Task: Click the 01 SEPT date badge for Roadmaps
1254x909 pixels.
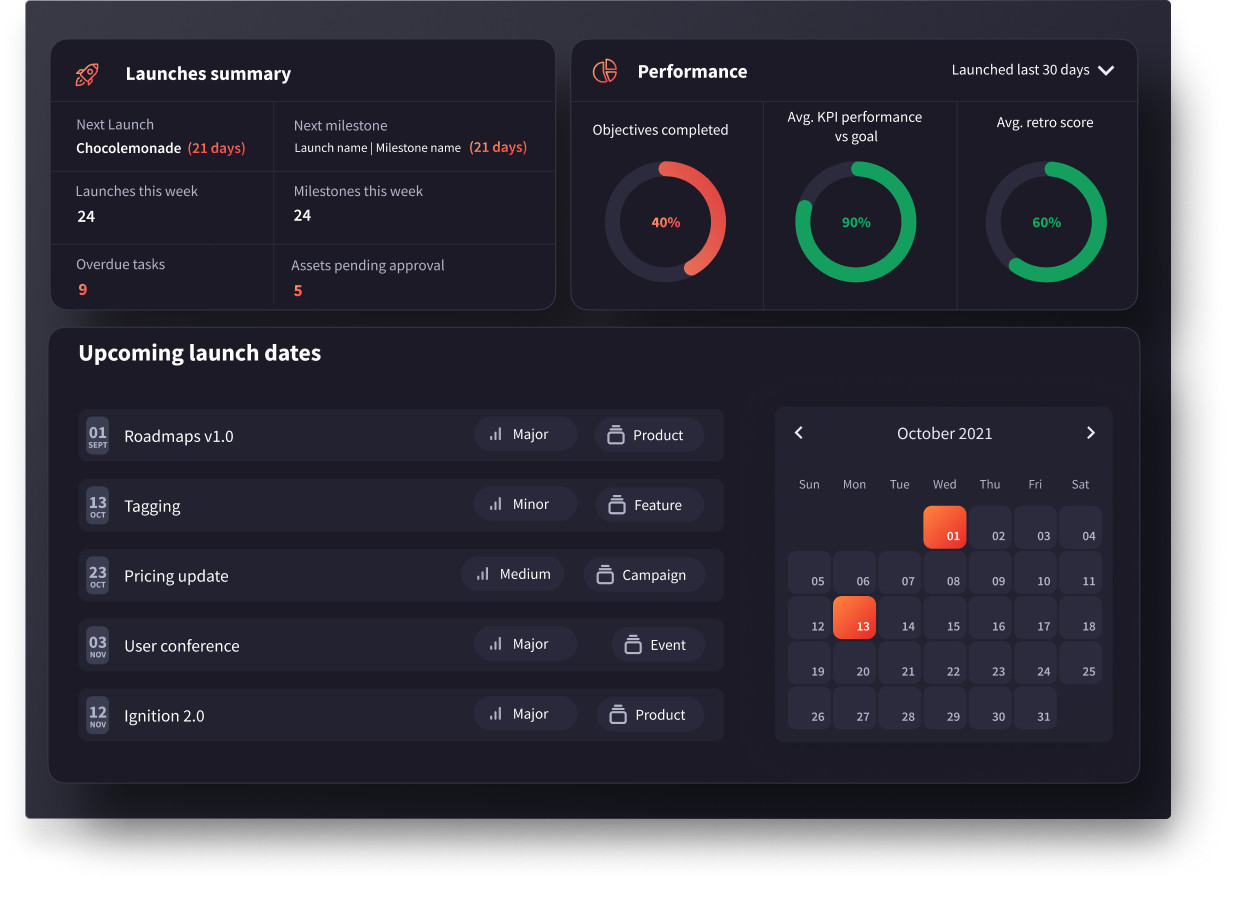Action: 97,435
